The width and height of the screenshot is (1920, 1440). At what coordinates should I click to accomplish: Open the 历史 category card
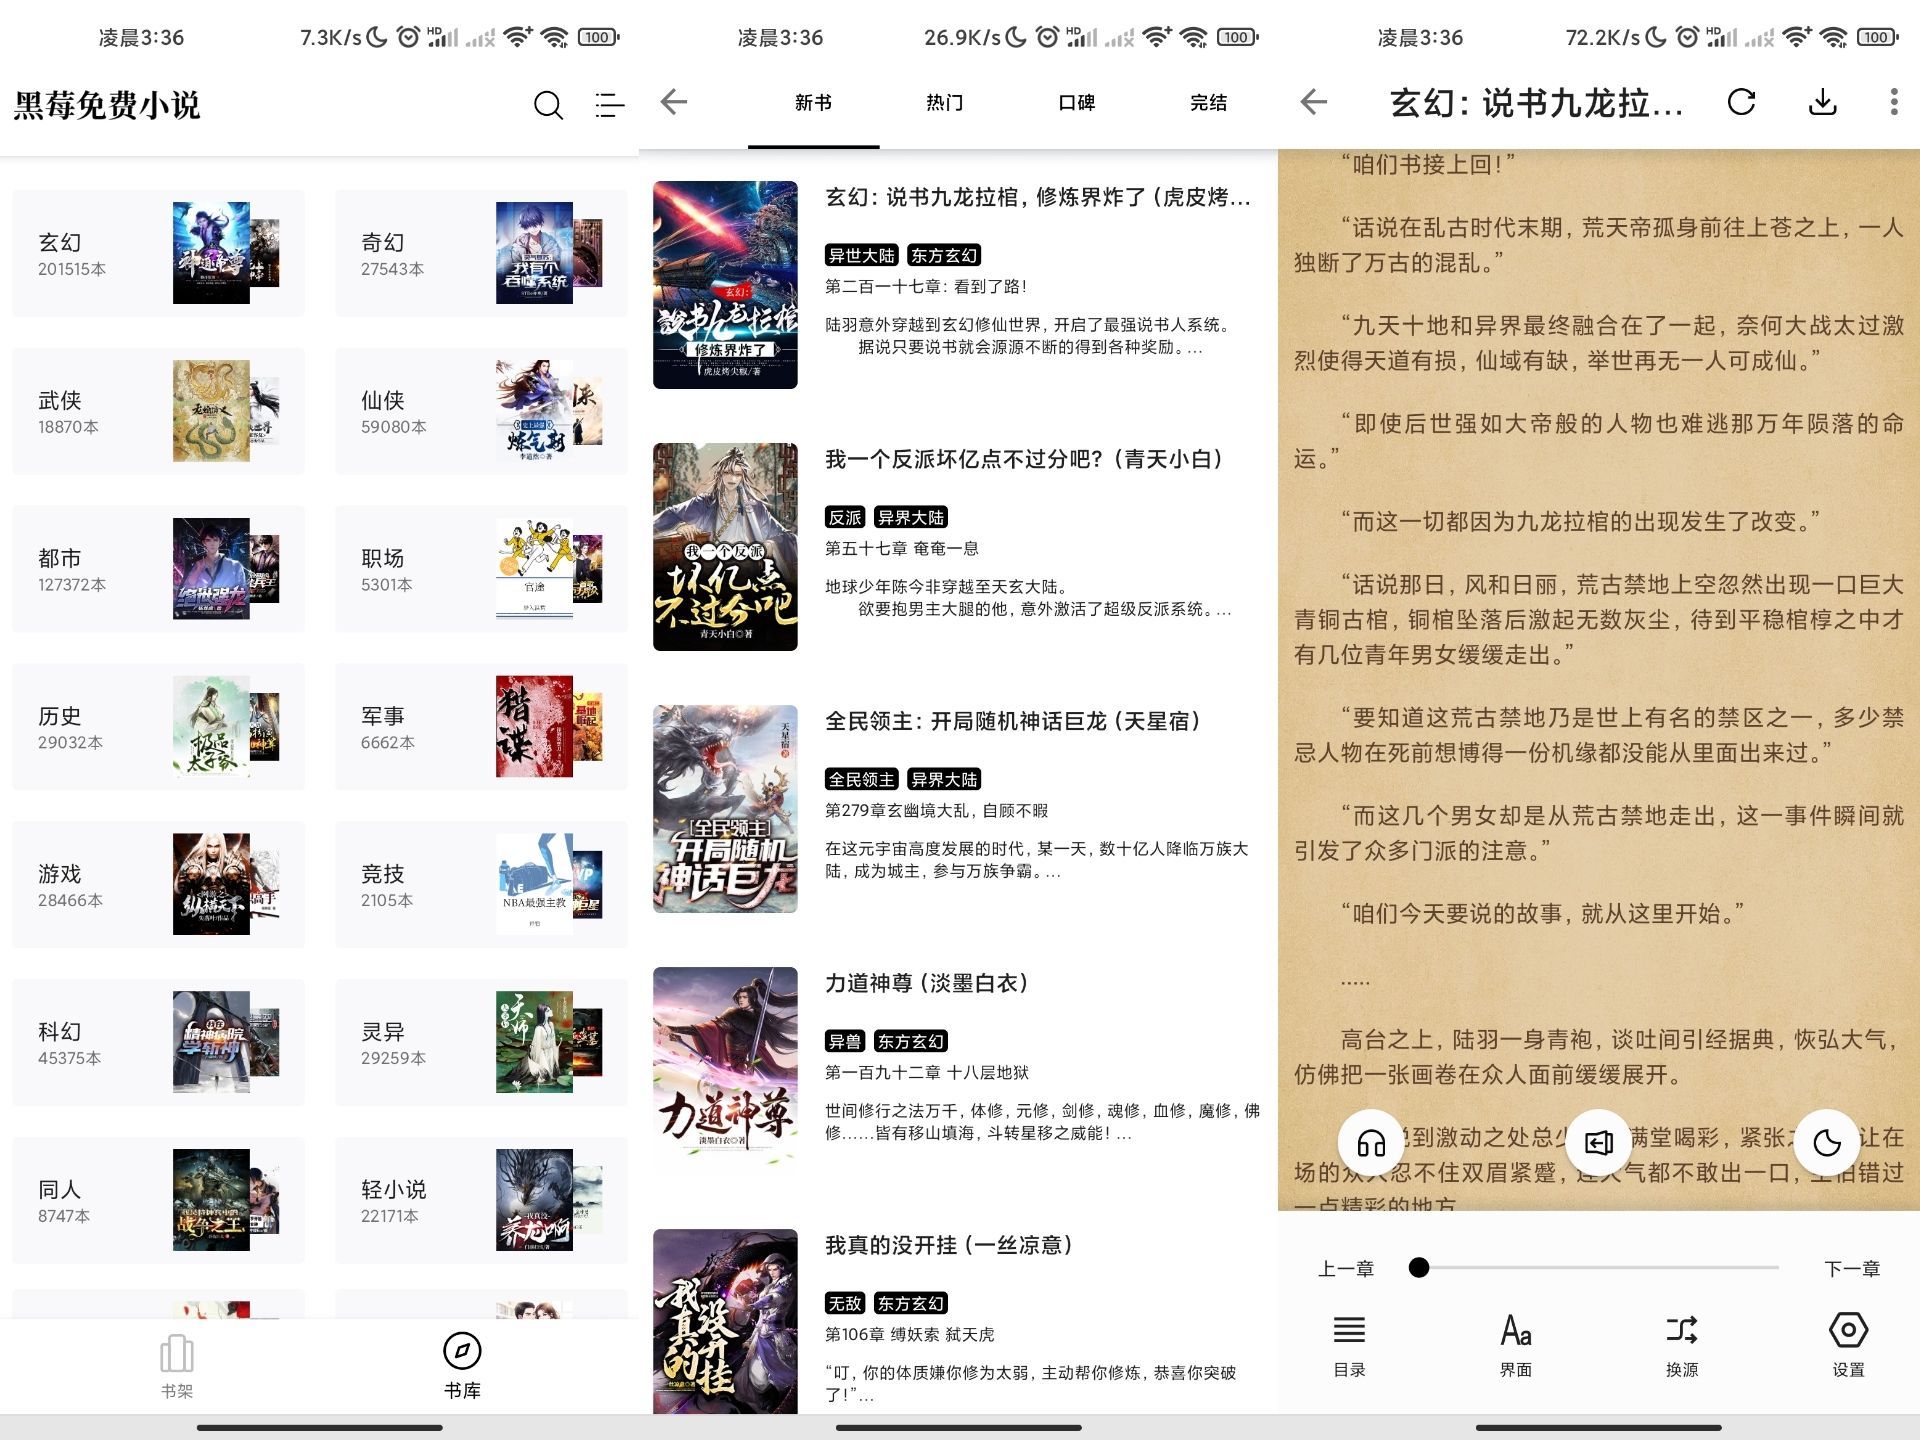[158, 727]
